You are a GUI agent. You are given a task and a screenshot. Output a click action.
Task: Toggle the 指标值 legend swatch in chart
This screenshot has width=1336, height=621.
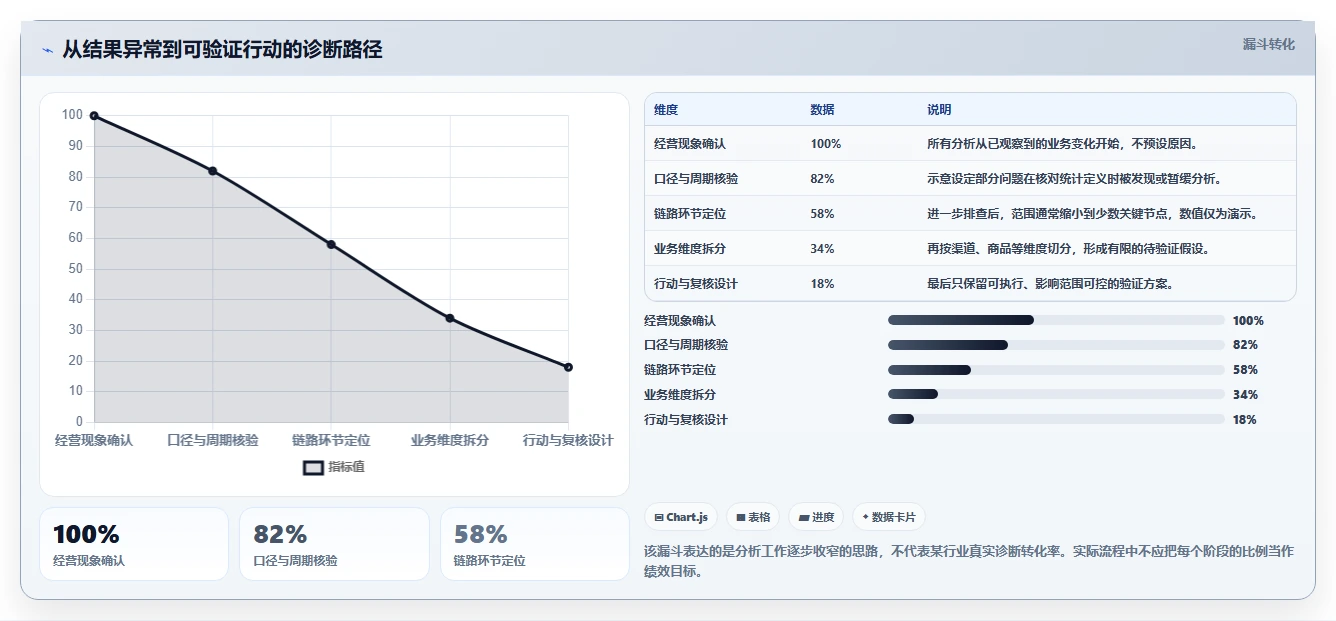313,467
